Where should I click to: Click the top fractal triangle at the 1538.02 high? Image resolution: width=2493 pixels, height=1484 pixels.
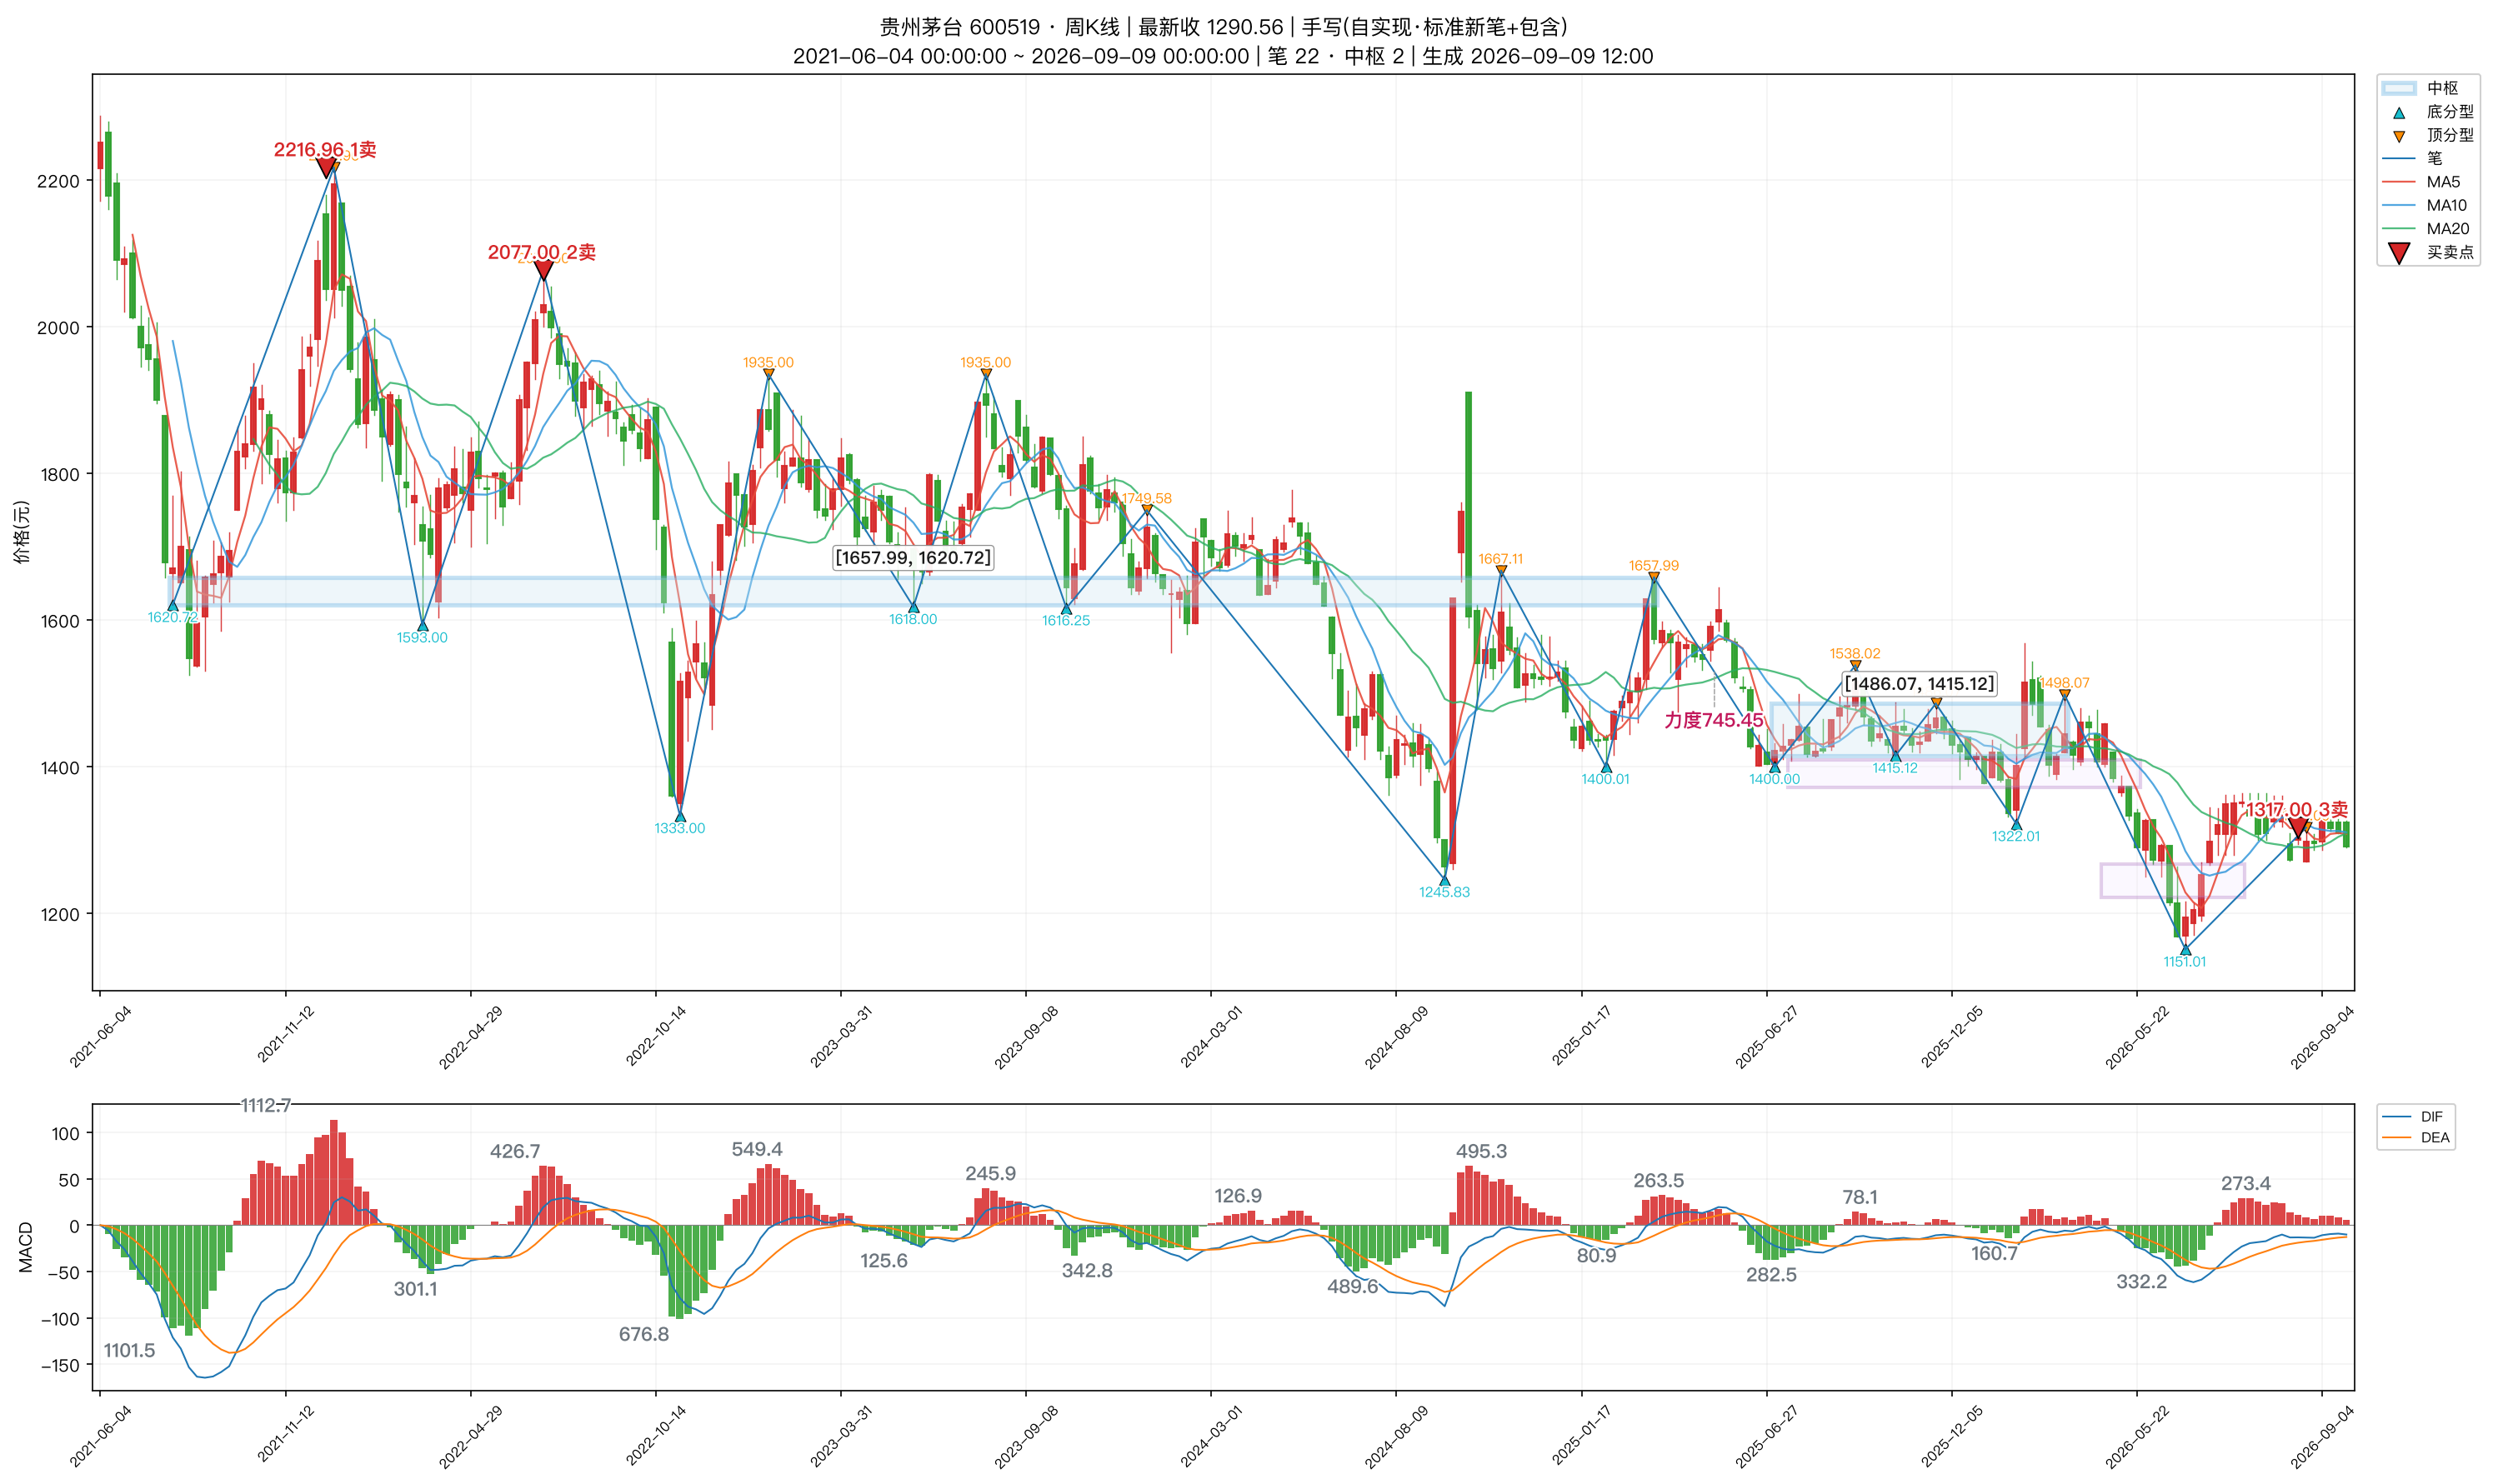pyautogui.click(x=1855, y=665)
